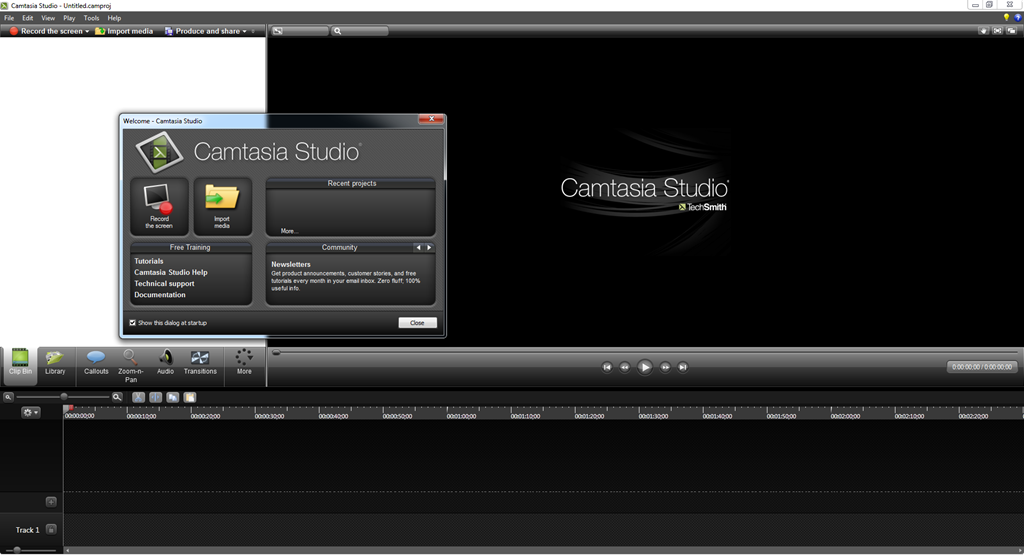Open the Technical support link
The height and width of the screenshot is (555, 1024).
(x=164, y=283)
